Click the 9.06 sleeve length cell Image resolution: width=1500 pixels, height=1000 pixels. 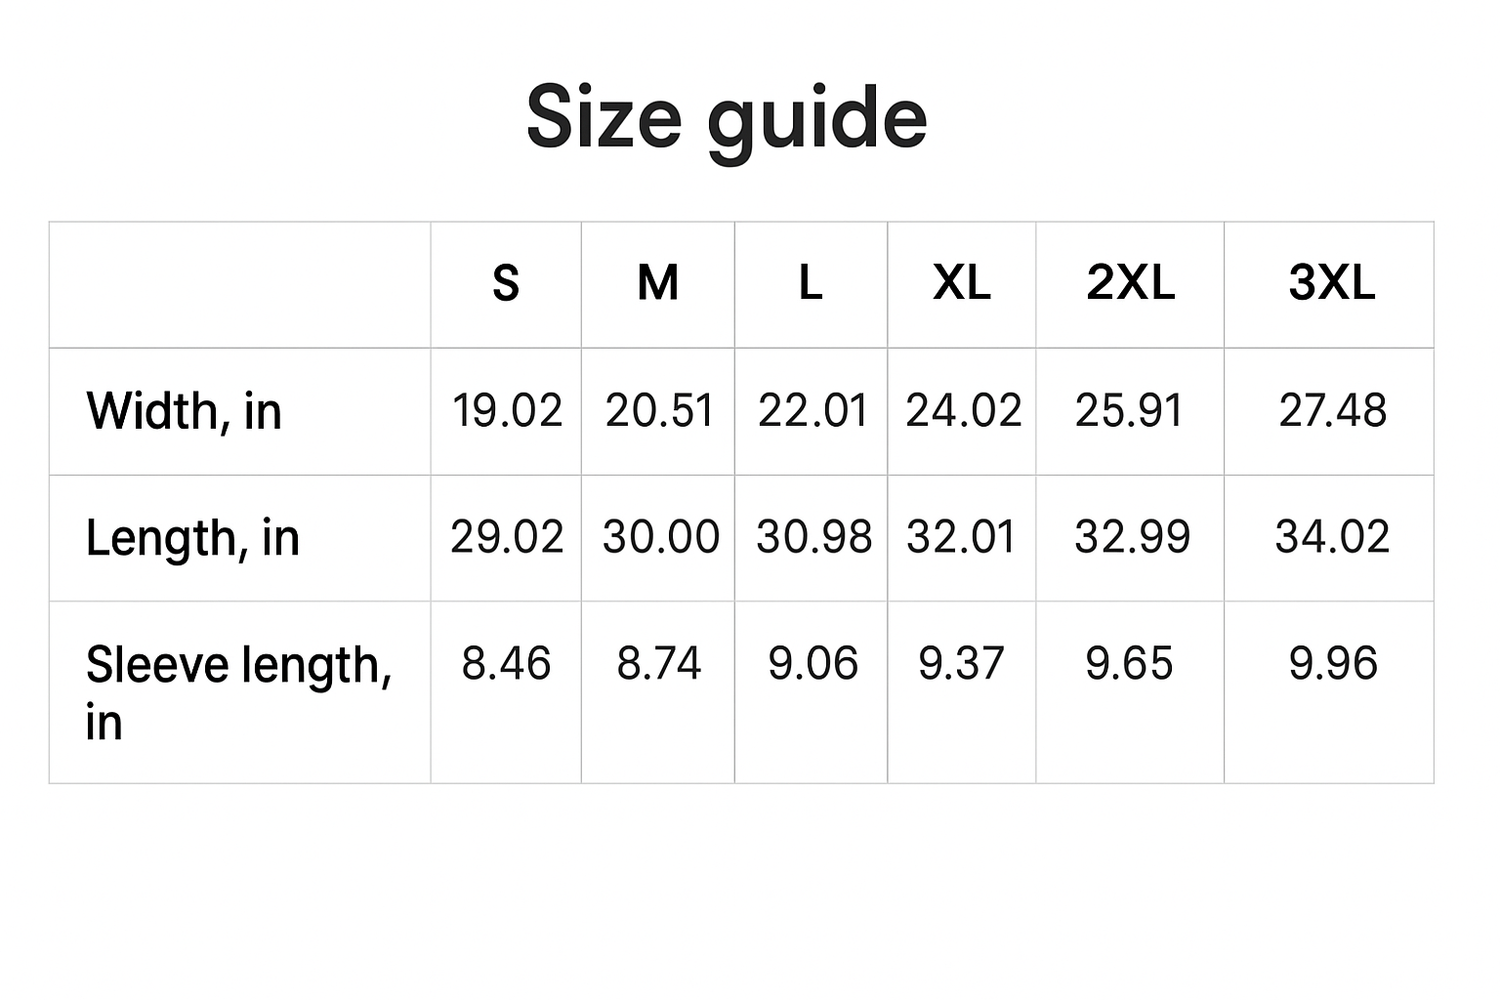(812, 664)
